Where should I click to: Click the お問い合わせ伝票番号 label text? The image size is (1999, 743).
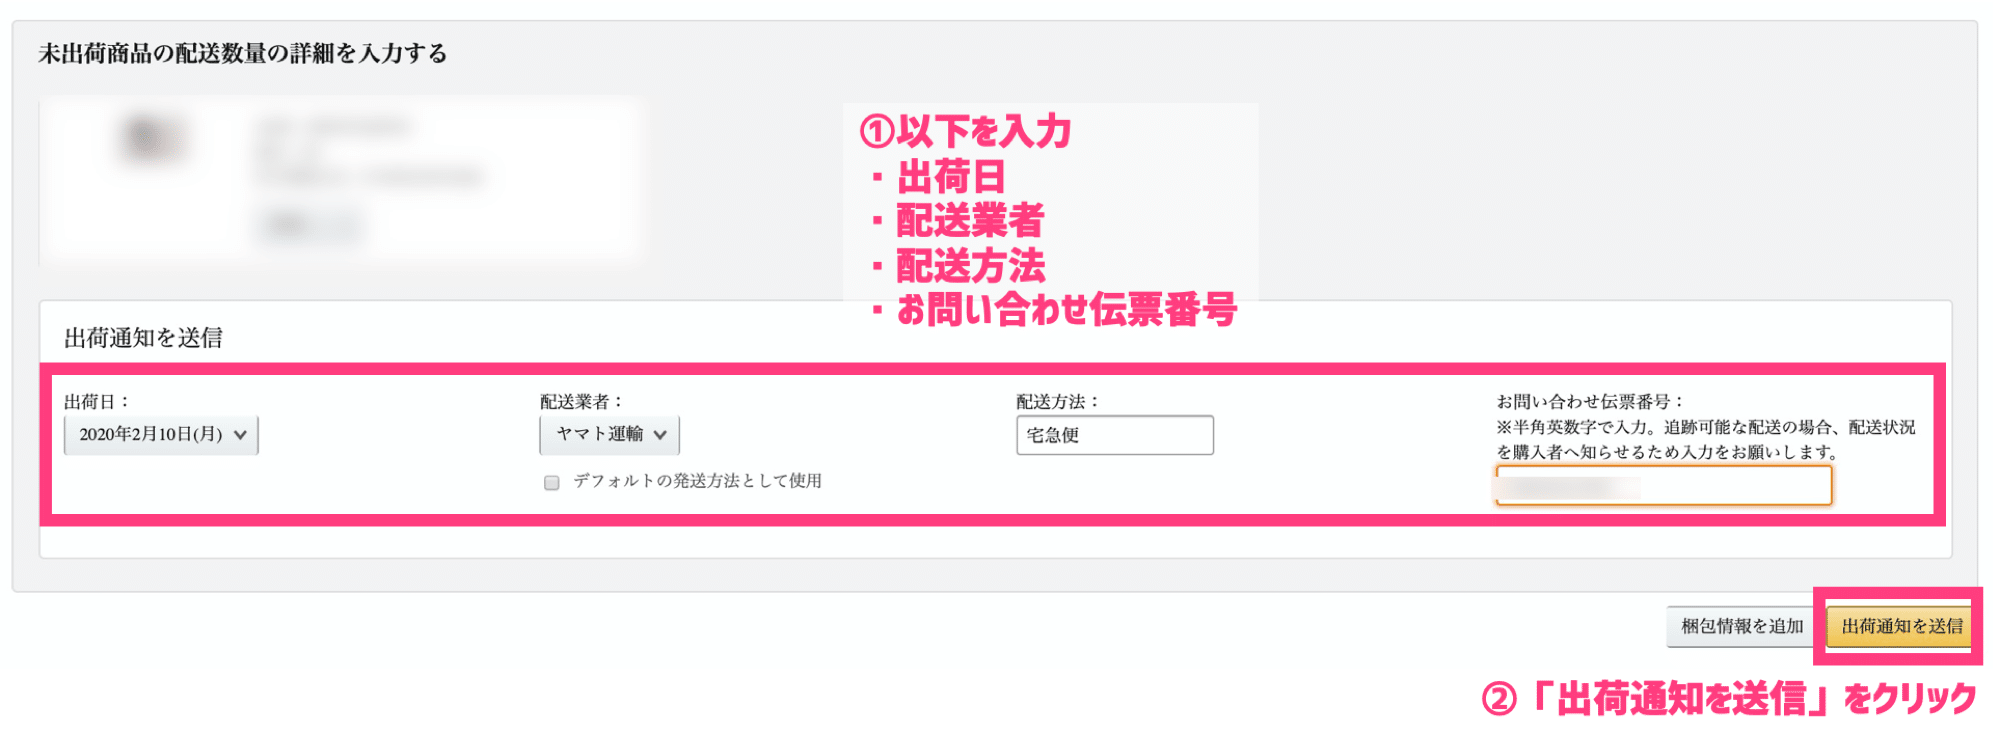pyautogui.click(x=1590, y=402)
